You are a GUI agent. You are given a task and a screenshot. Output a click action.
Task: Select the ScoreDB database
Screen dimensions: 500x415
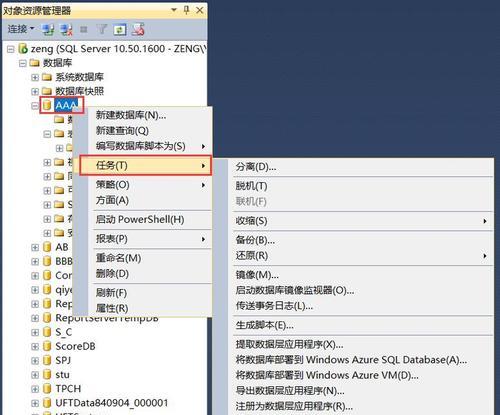tap(75, 346)
